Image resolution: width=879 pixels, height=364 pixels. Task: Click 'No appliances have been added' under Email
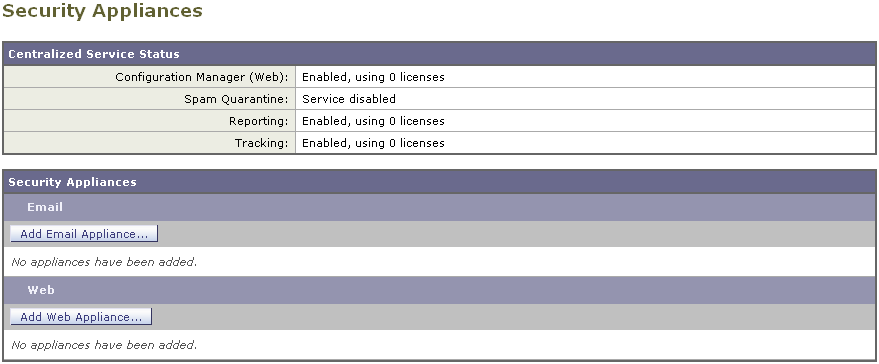pos(104,262)
